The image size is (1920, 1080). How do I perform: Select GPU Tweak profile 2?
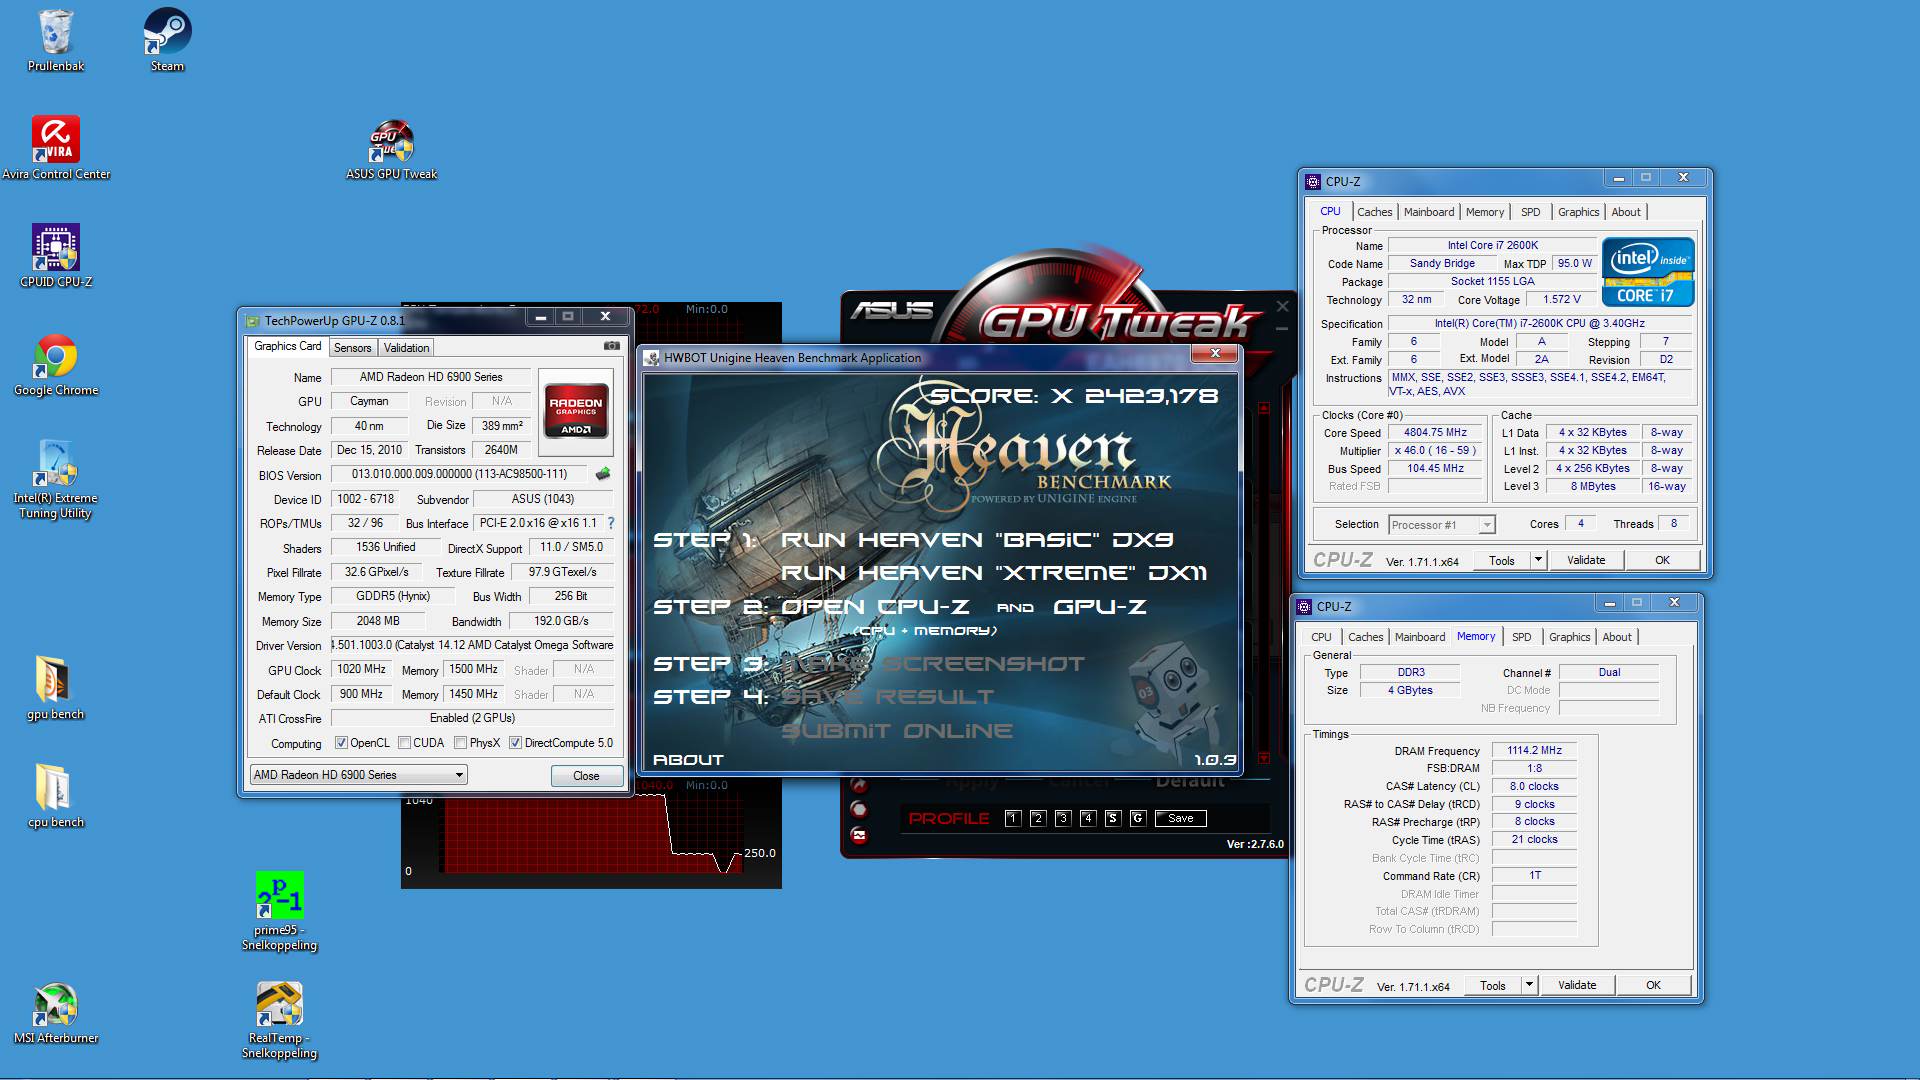click(x=1037, y=818)
